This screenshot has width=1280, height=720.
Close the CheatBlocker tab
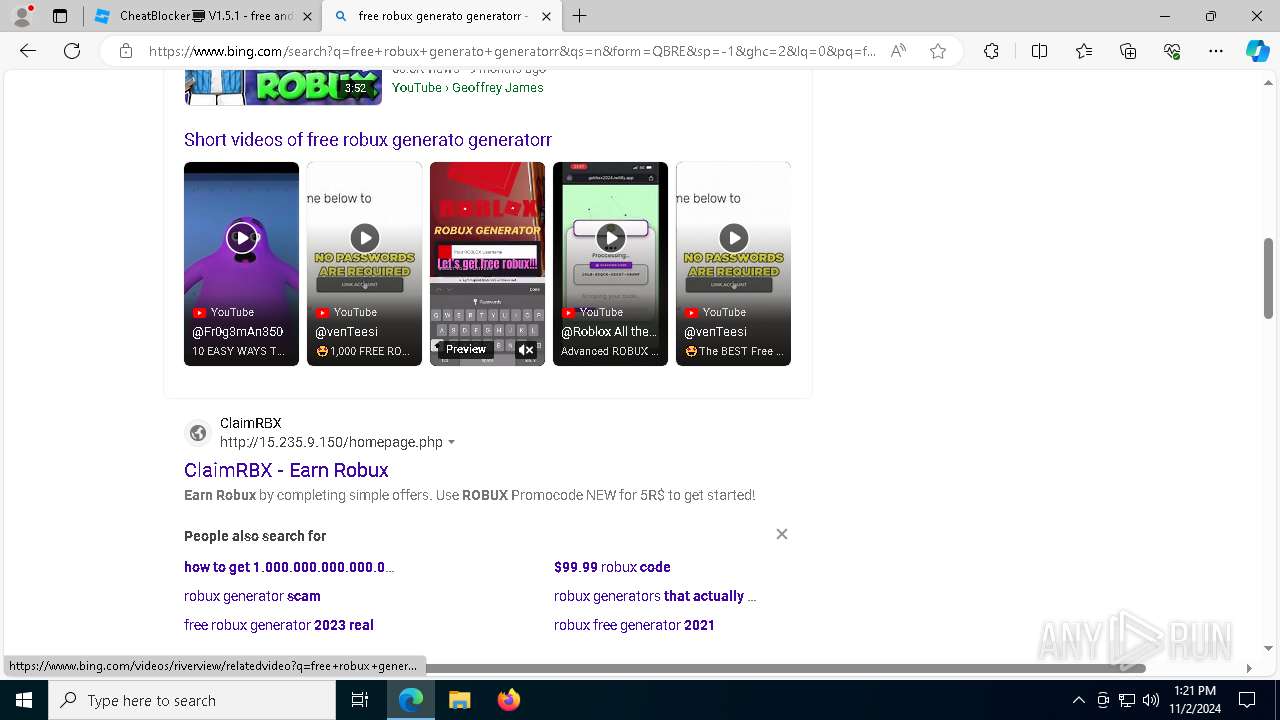coord(307,16)
